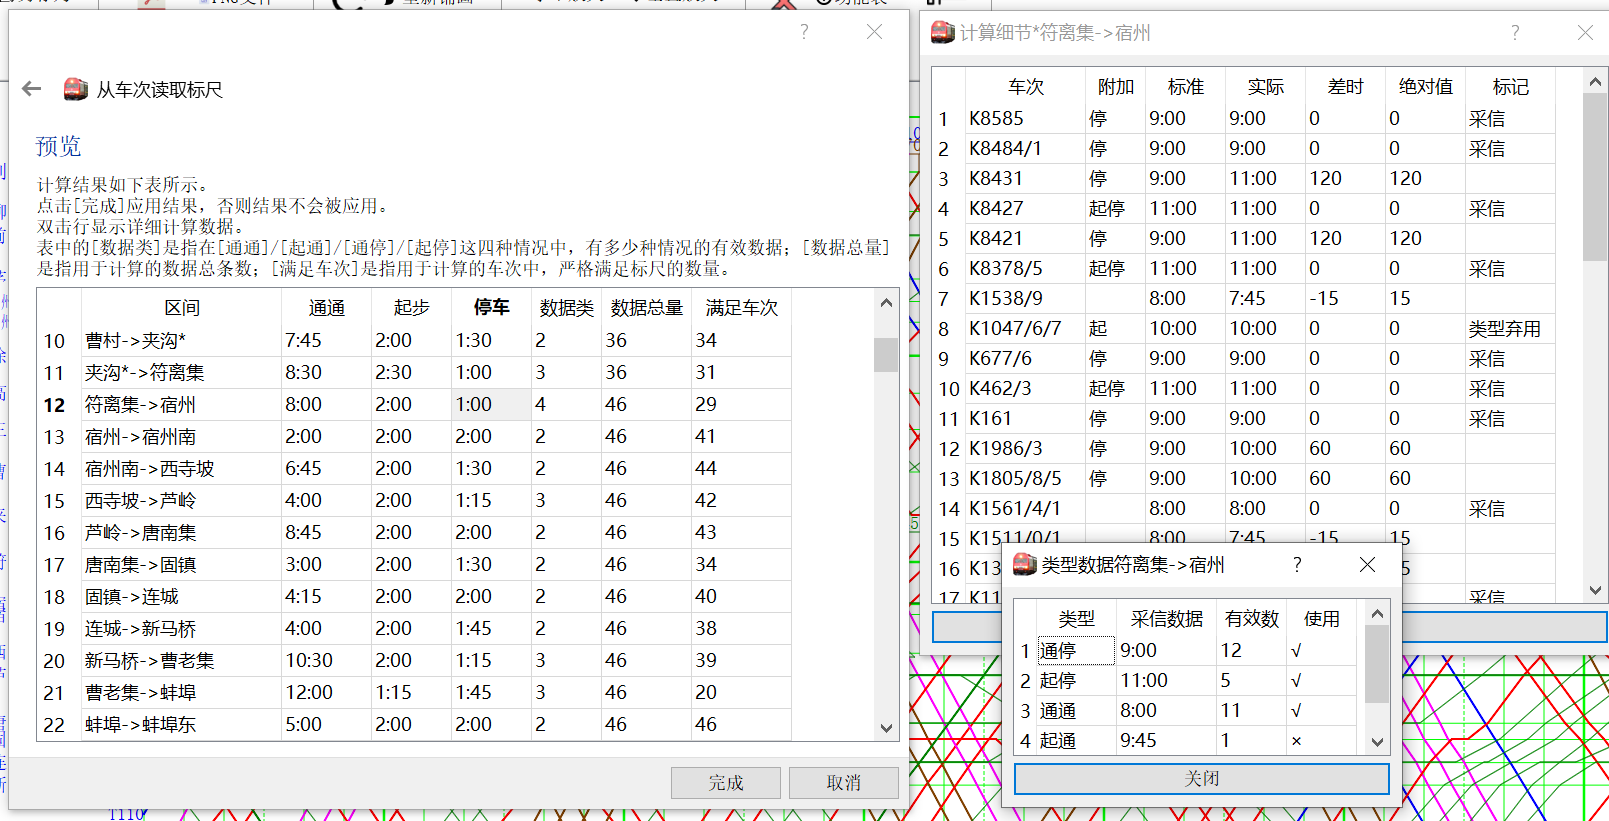Open help in the 从车次读取标尺 wizard
The height and width of the screenshot is (821, 1609).
[804, 32]
